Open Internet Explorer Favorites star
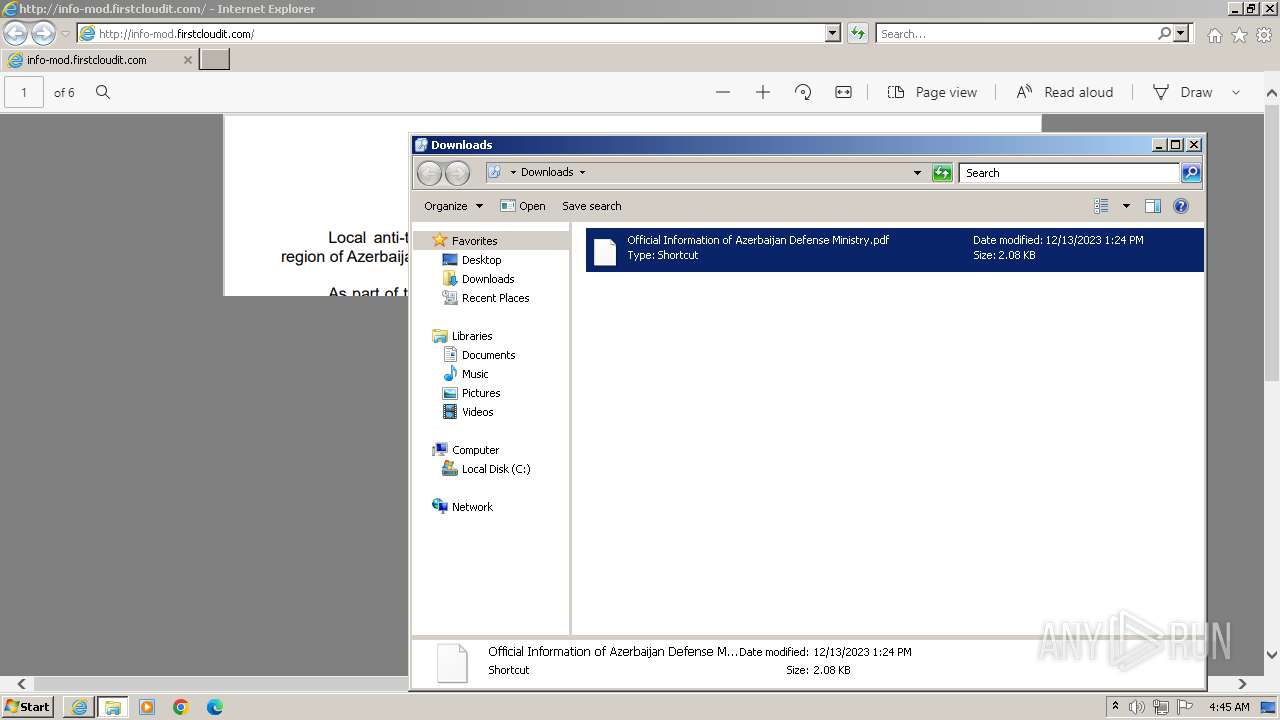The image size is (1280, 720). click(x=1239, y=35)
